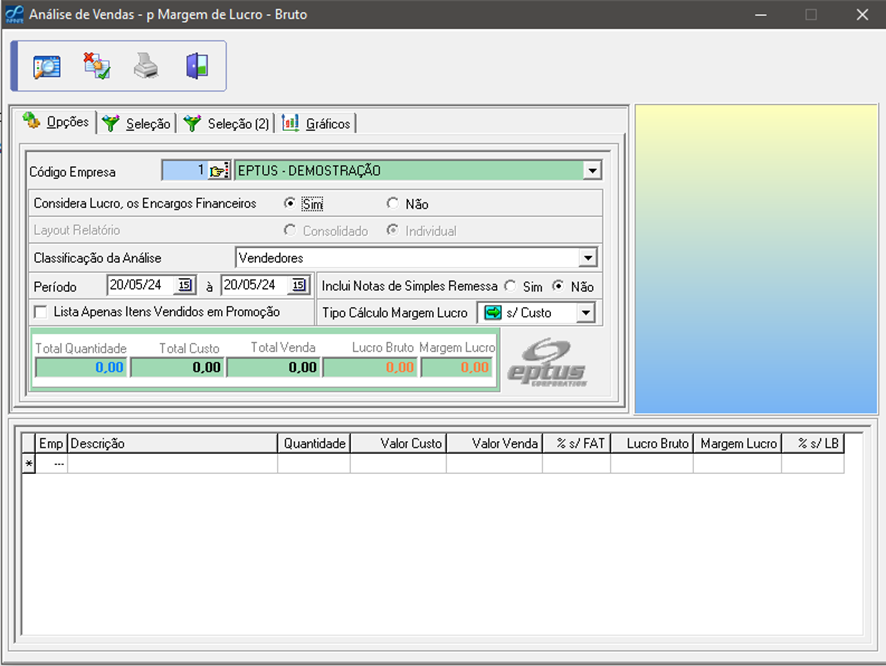Click the Descrição column header
This screenshot has width=886, height=666.
tap(172, 444)
